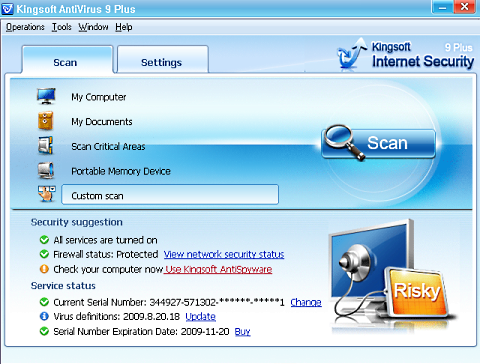Click Change link for the serial number
The width and height of the screenshot is (480, 364).
point(306,302)
